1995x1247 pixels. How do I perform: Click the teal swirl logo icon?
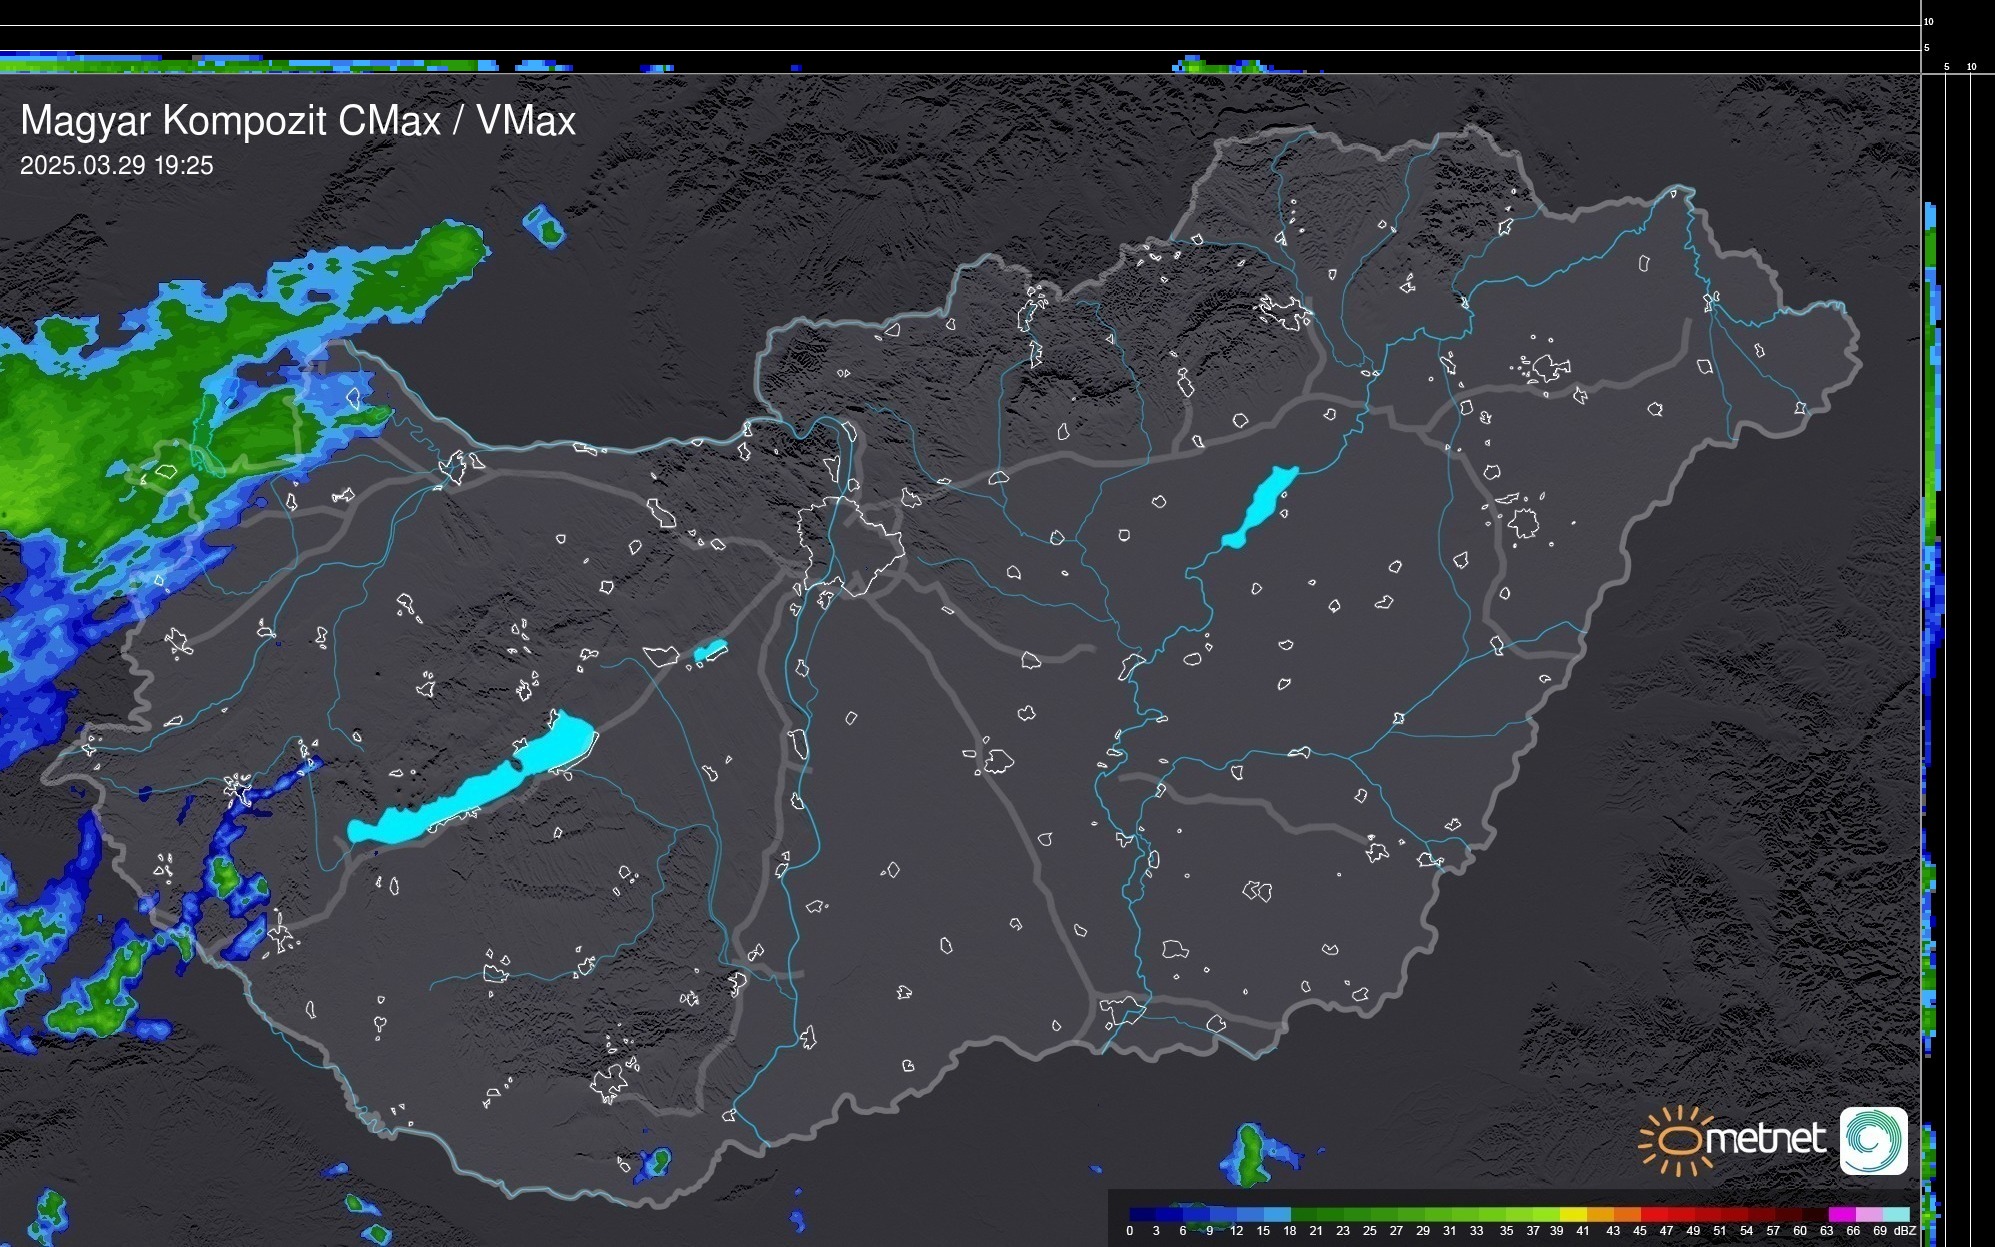pos(1874,1141)
